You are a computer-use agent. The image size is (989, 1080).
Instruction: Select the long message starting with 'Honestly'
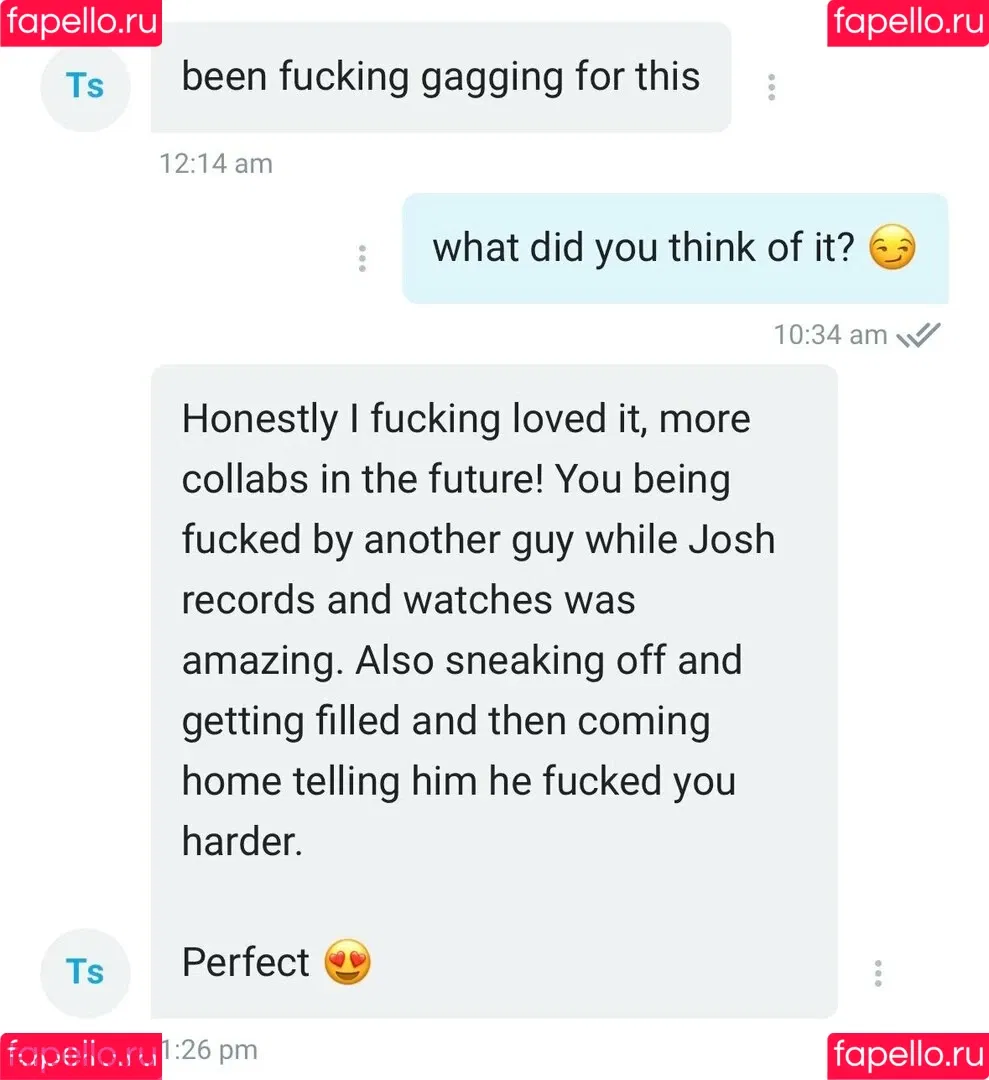[494, 692]
